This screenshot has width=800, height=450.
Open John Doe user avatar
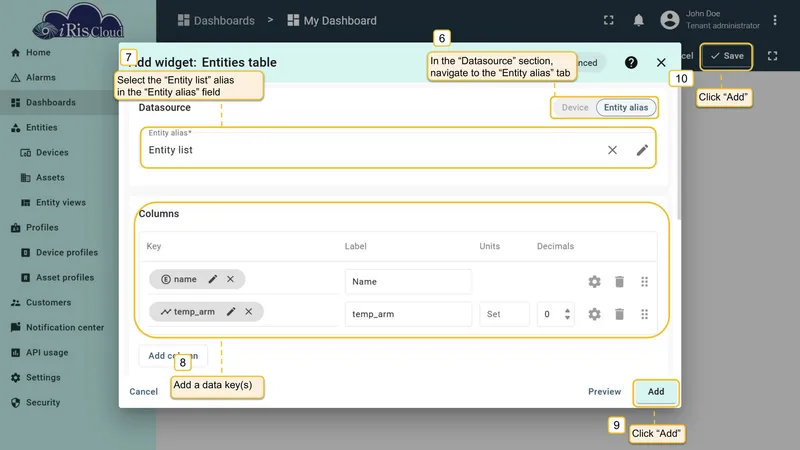tap(669, 20)
